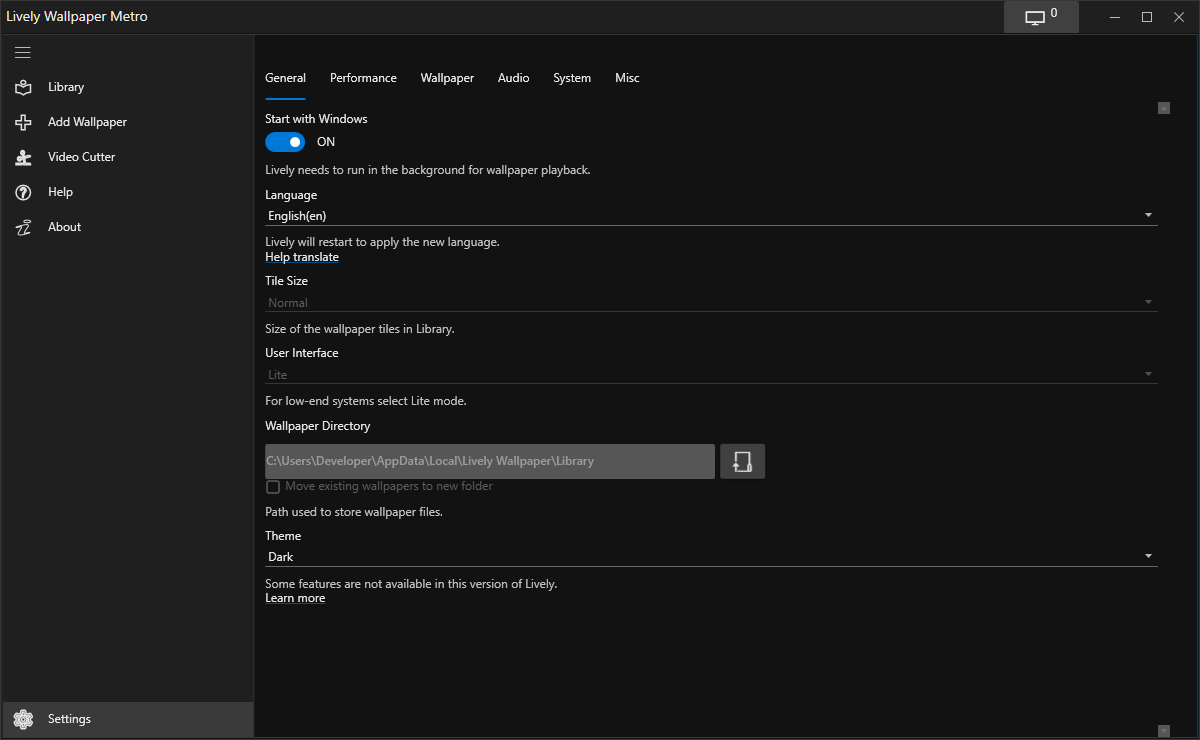This screenshot has width=1200, height=740.
Task: Switch to the Performance tab
Action: click(363, 78)
